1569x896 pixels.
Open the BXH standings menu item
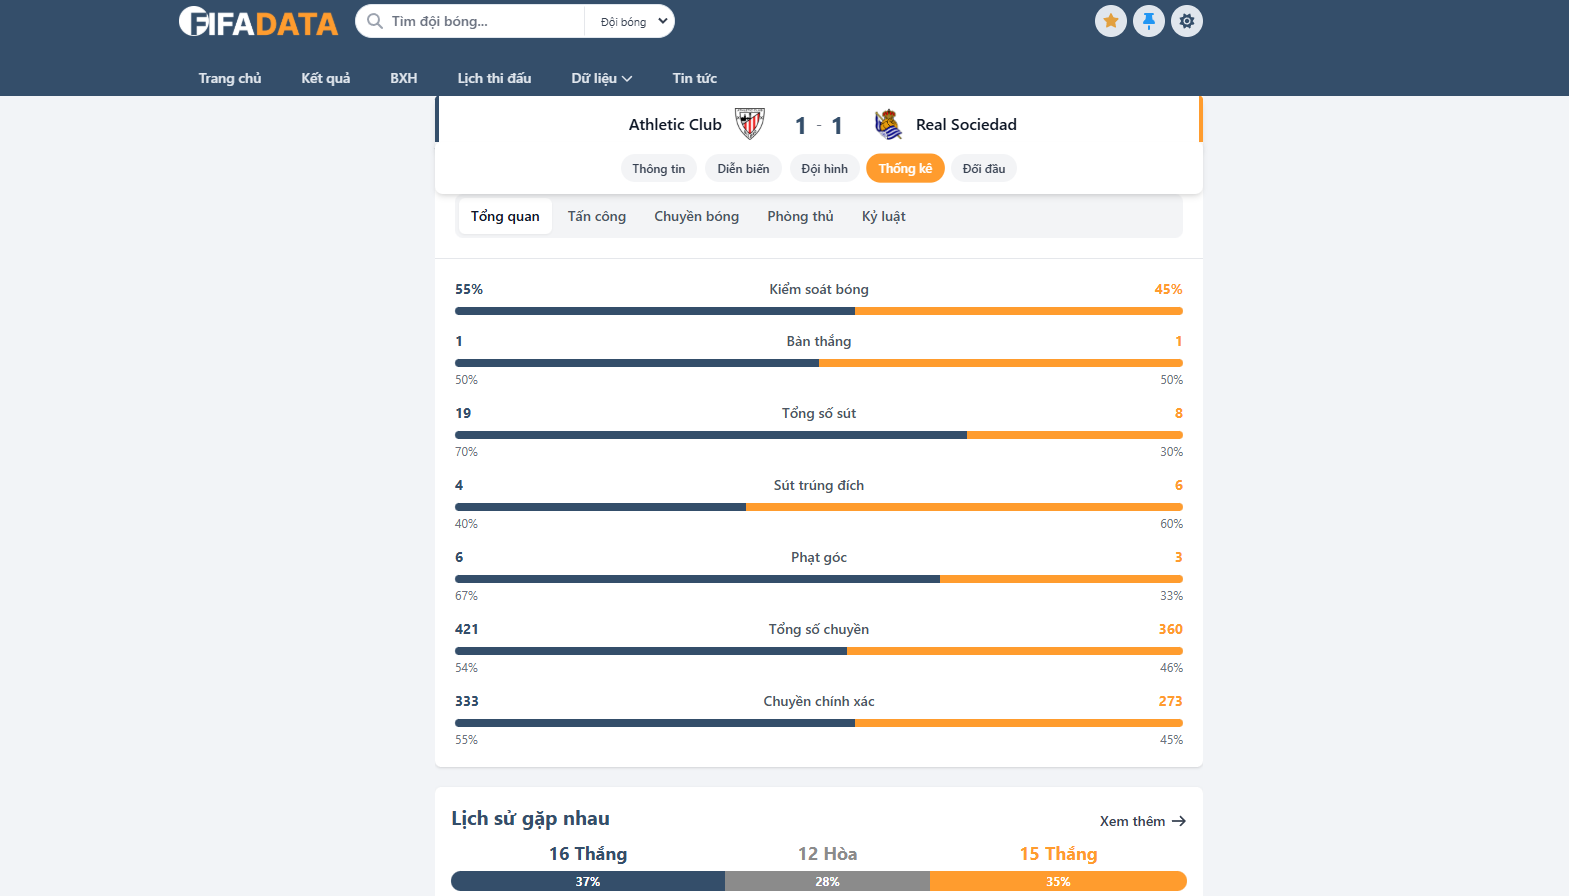[x=403, y=78]
